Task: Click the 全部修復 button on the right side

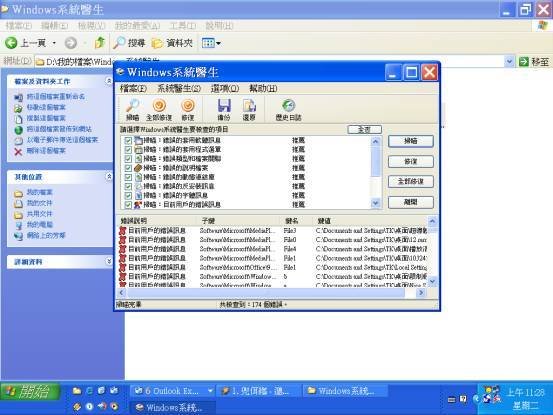Action: (411, 182)
